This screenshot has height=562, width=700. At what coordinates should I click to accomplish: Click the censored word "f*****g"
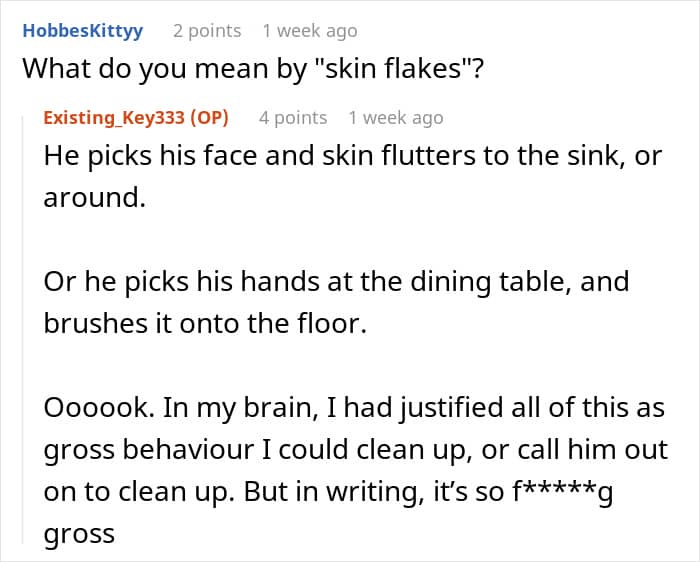[x=562, y=492]
